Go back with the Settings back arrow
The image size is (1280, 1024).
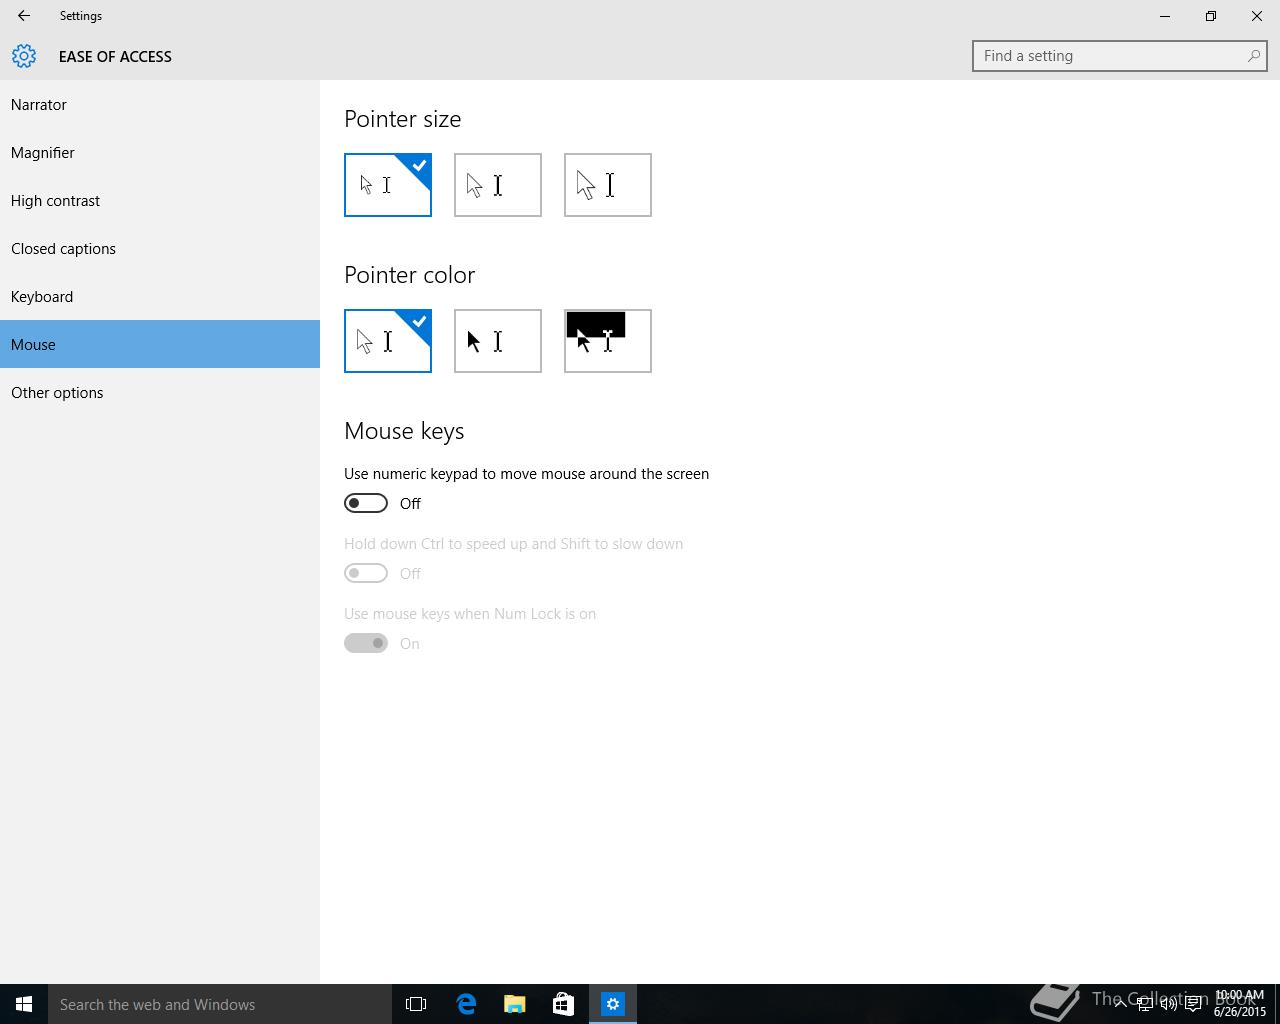pyautogui.click(x=23, y=16)
